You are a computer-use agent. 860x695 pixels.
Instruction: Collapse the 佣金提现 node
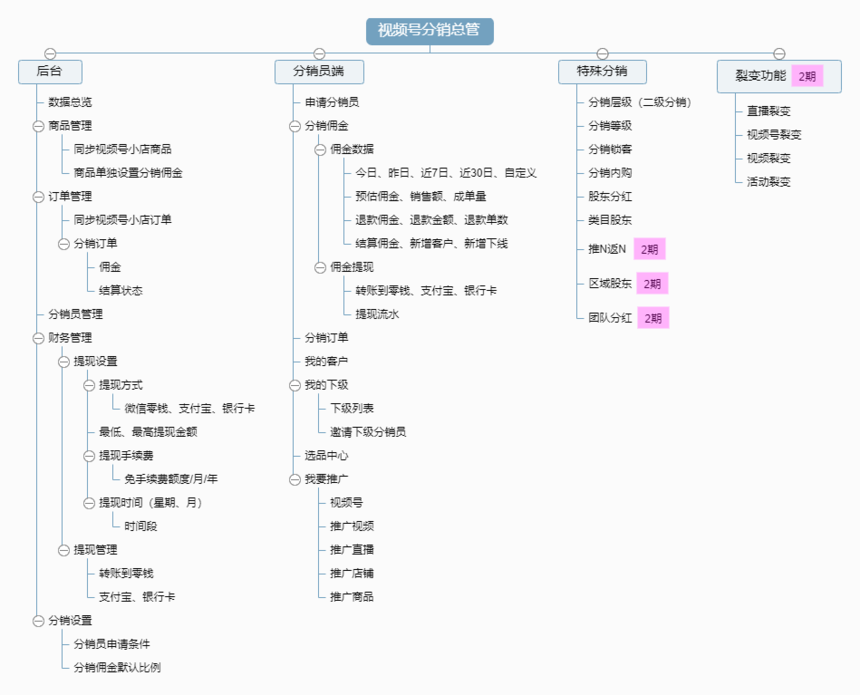tap(320, 268)
